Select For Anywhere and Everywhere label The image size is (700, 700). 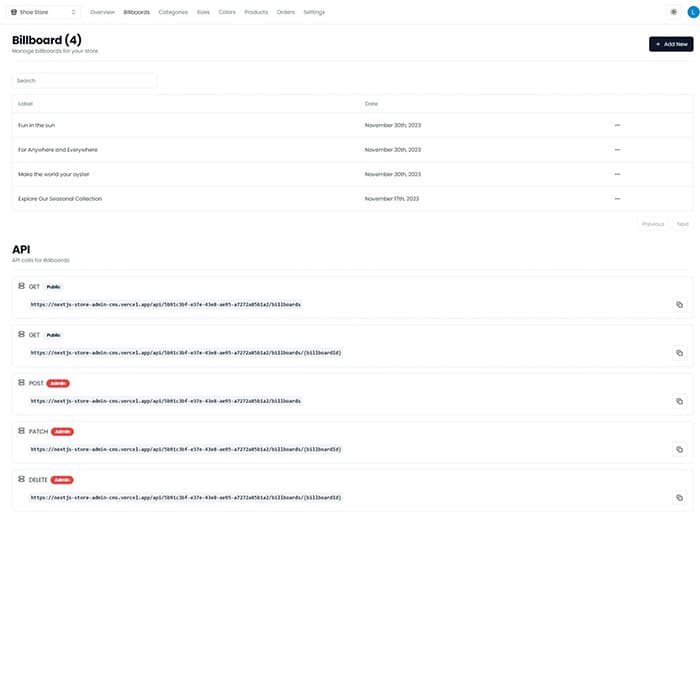tap(58, 150)
